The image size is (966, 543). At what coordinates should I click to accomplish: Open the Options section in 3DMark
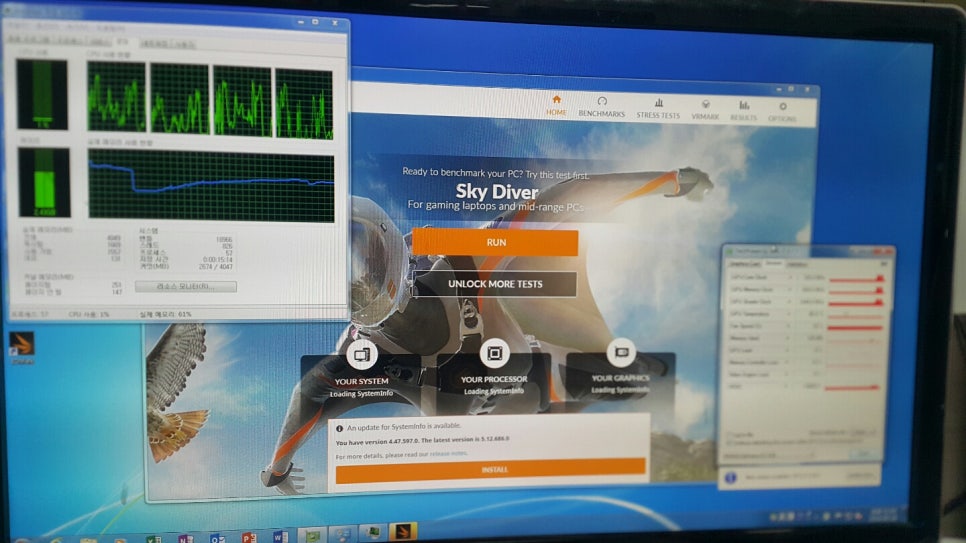coord(782,112)
